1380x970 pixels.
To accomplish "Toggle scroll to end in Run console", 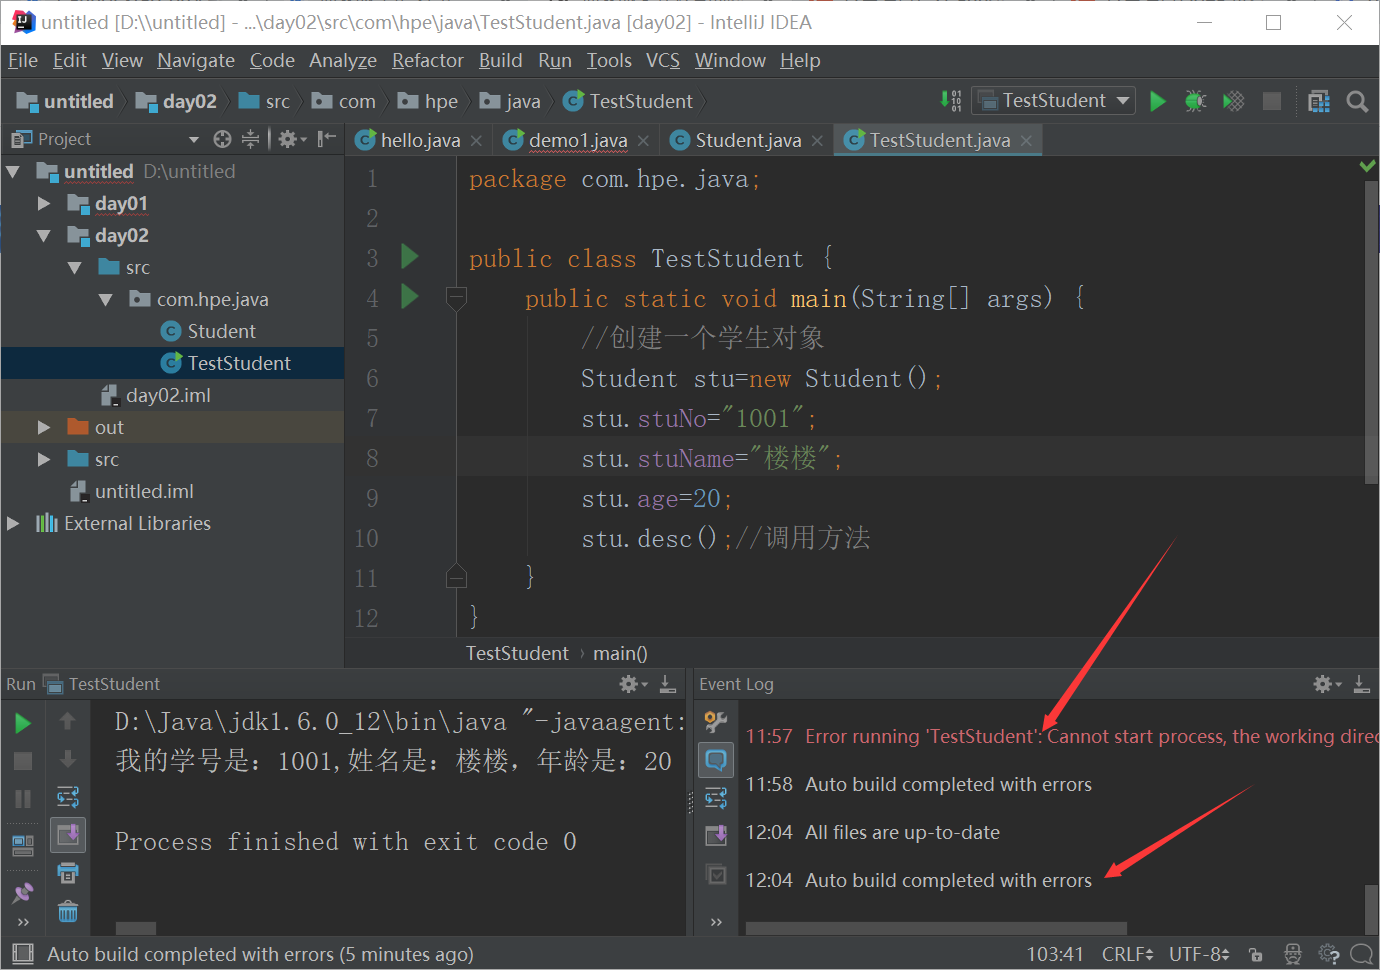I will click(68, 835).
